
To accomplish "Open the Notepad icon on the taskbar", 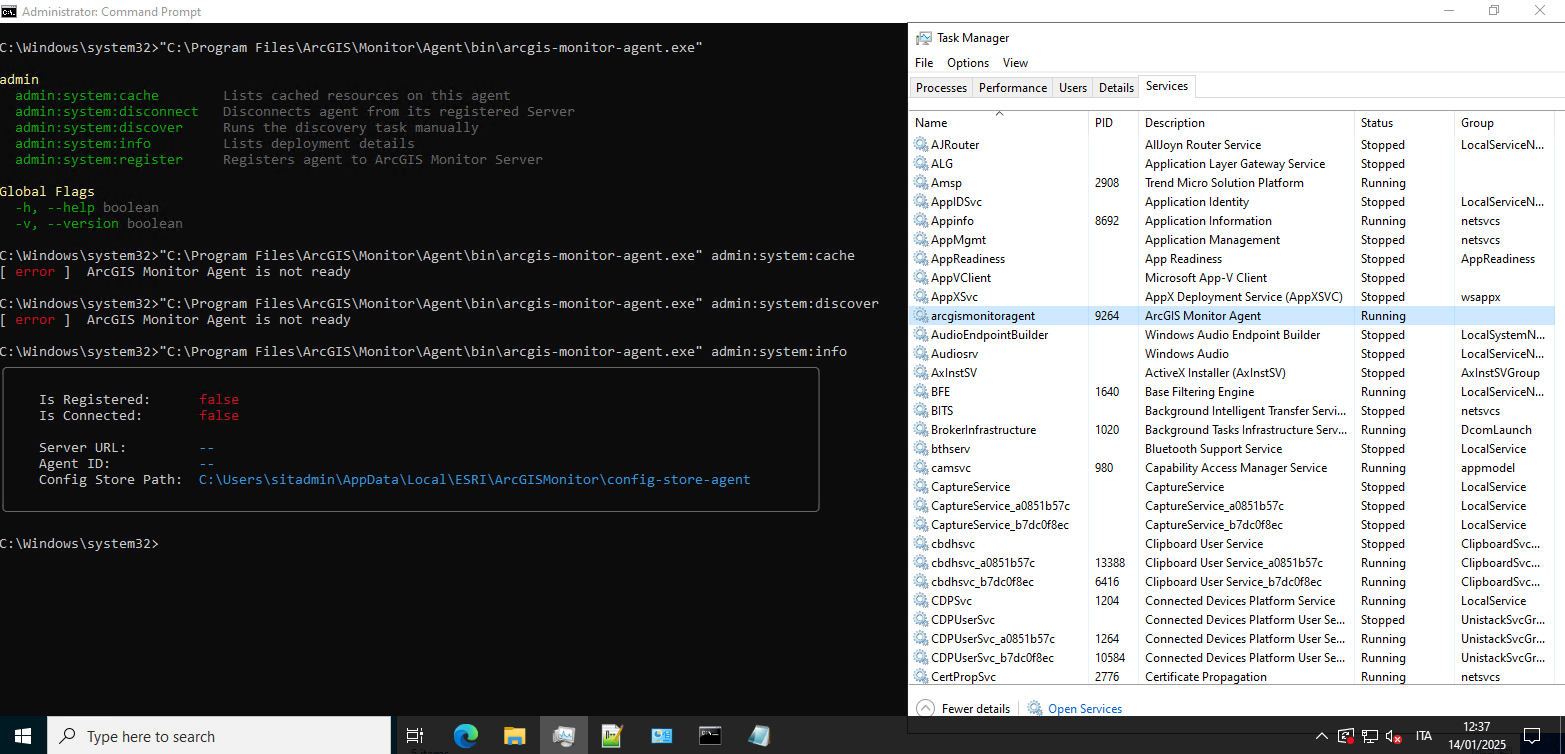I will pos(759,736).
